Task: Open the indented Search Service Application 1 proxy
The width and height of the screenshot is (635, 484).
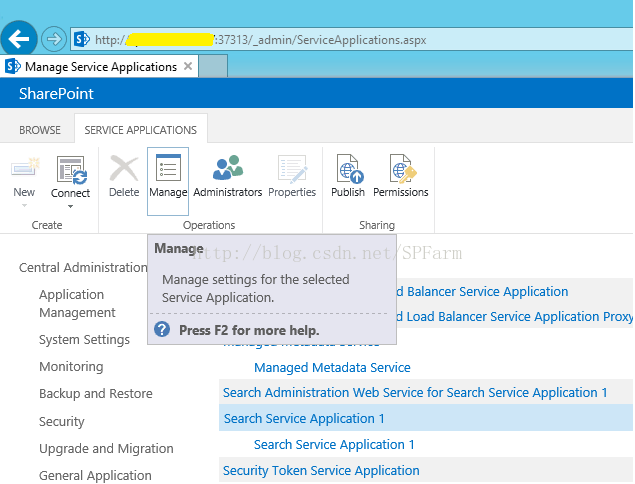Action: click(334, 444)
